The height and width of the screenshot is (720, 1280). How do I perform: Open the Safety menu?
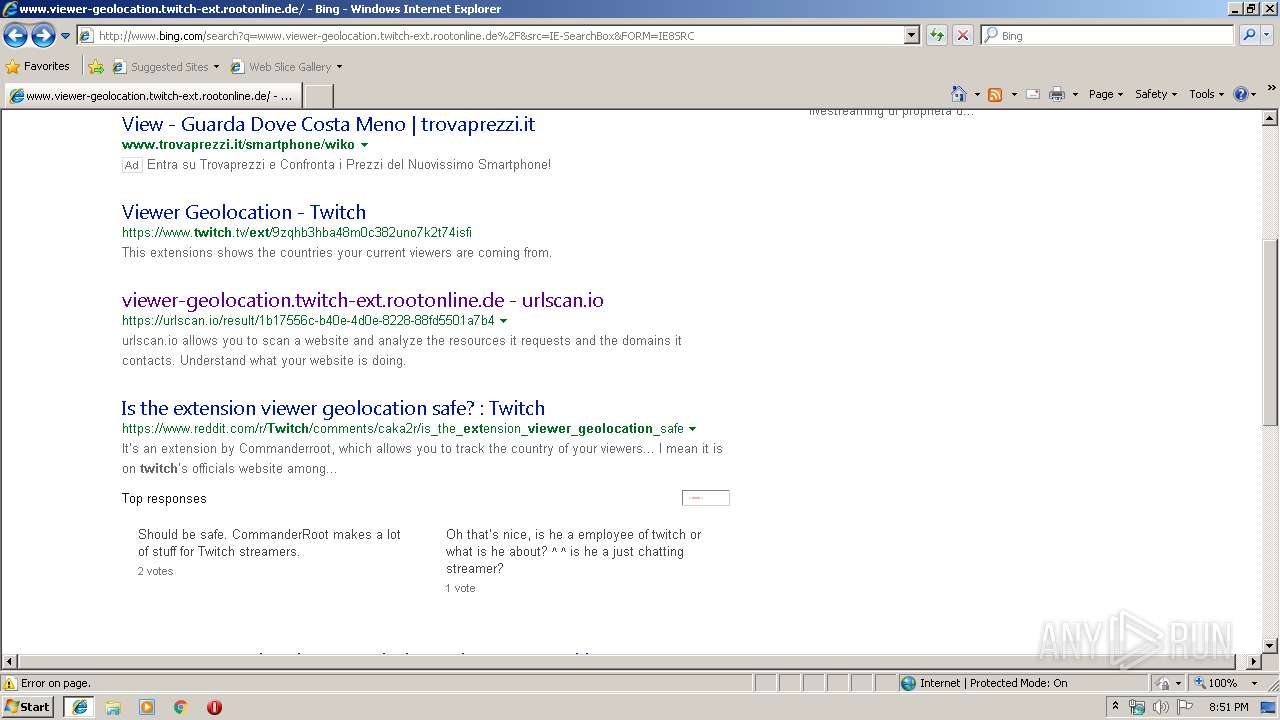1156,94
